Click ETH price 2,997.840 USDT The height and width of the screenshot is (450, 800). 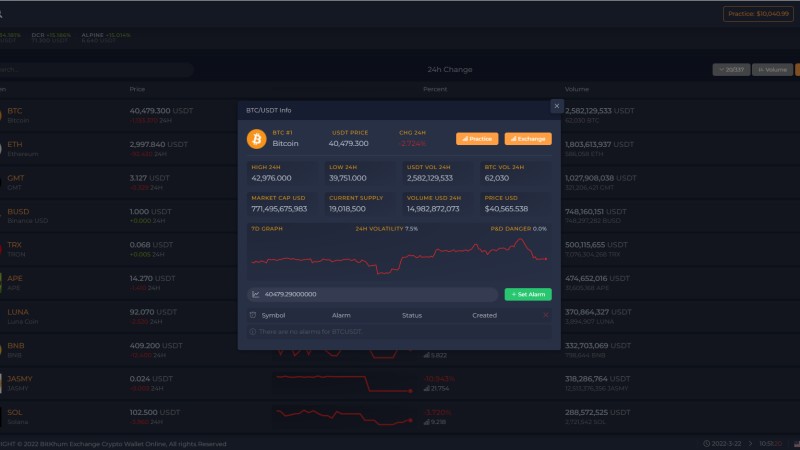(x=159, y=144)
